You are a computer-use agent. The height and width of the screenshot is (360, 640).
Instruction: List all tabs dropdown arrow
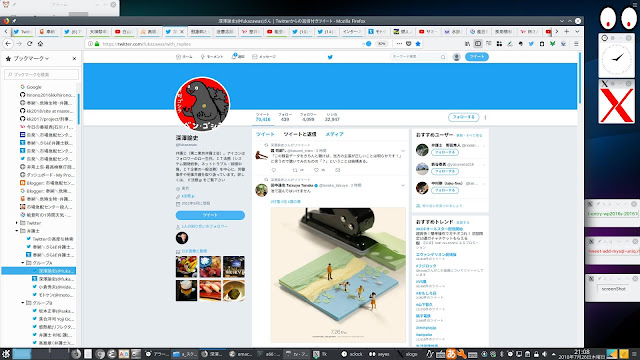[577, 31]
